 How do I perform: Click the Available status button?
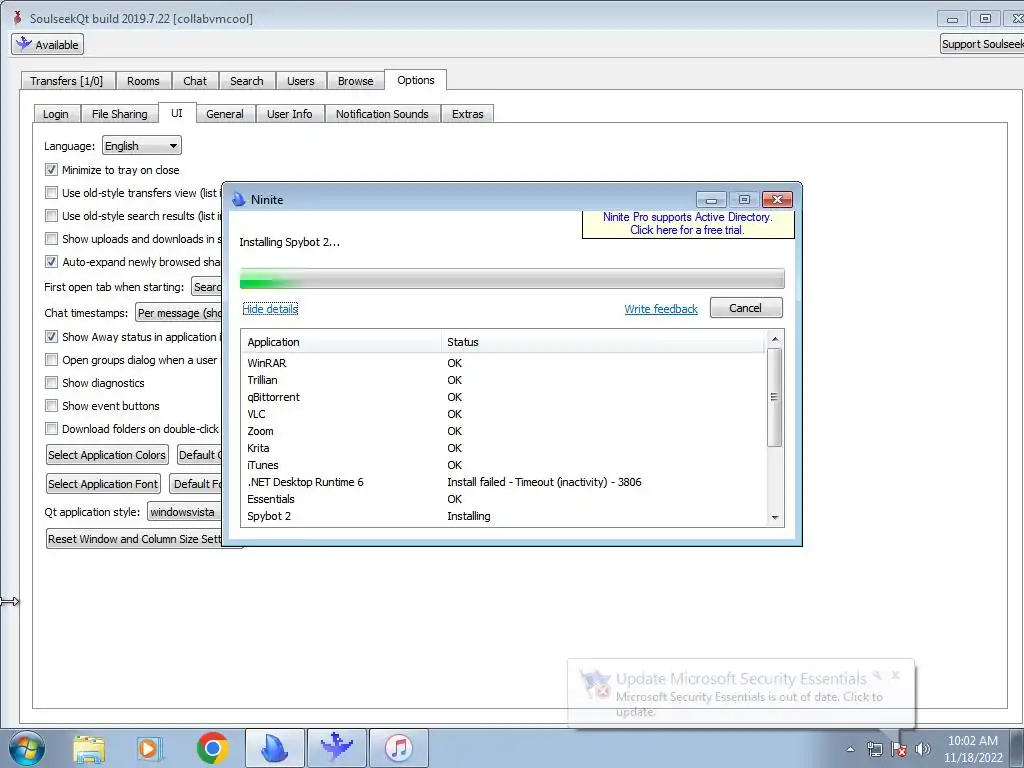pos(47,44)
